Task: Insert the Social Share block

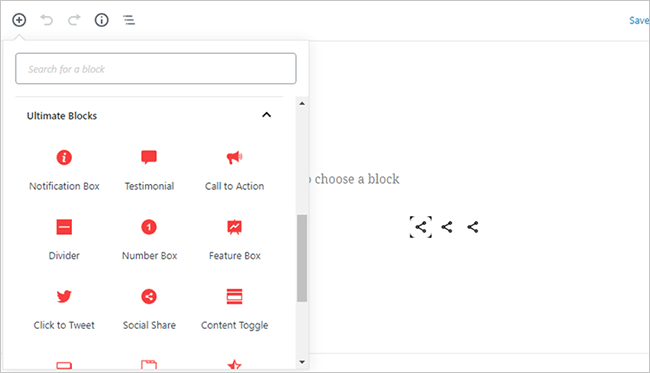Action: click(x=149, y=310)
